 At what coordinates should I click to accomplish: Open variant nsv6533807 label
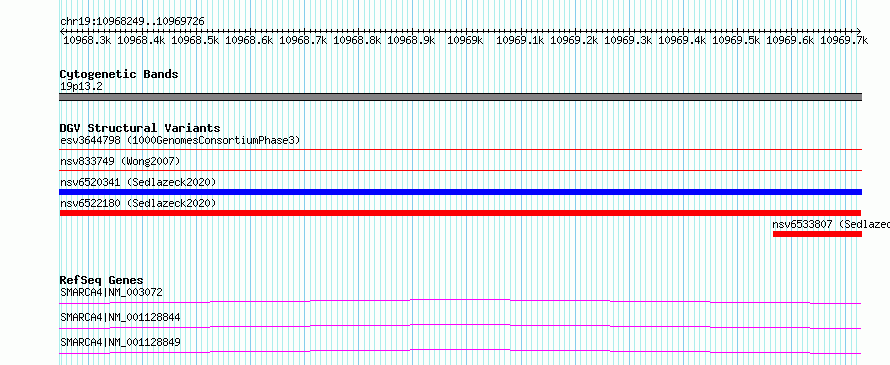point(831,224)
